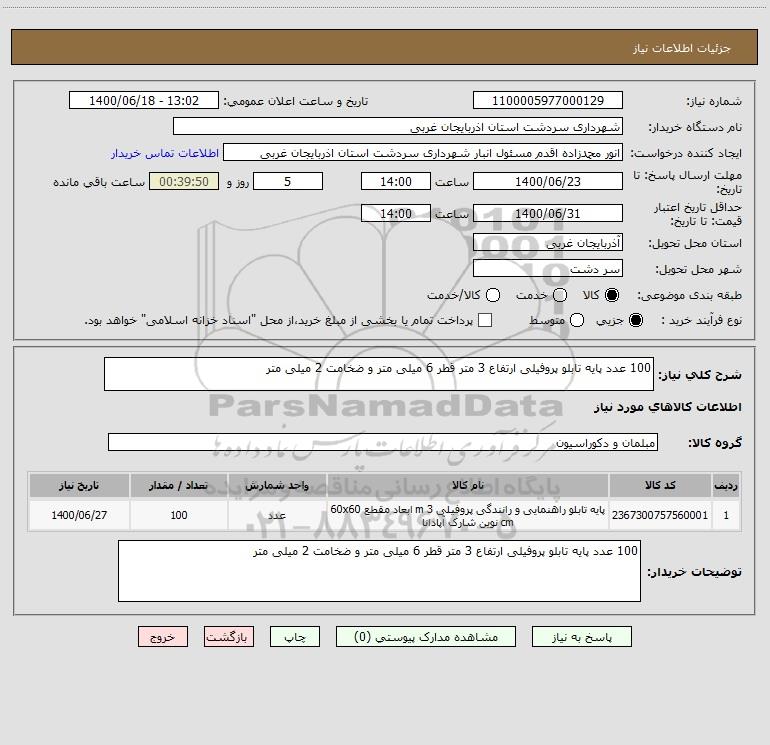Click the پاسخ به نیاز button
Image resolution: width=770 pixels, height=745 pixels.
point(581,637)
